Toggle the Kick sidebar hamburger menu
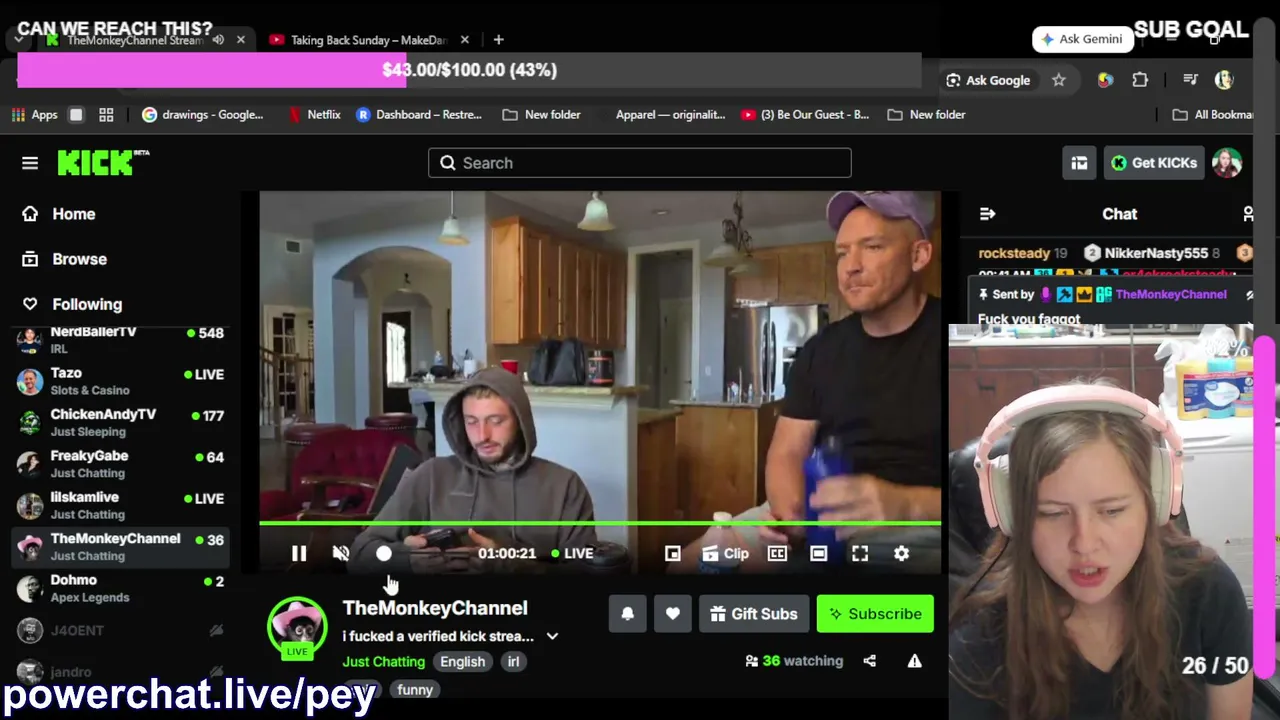1280x720 pixels. click(30, 163)
